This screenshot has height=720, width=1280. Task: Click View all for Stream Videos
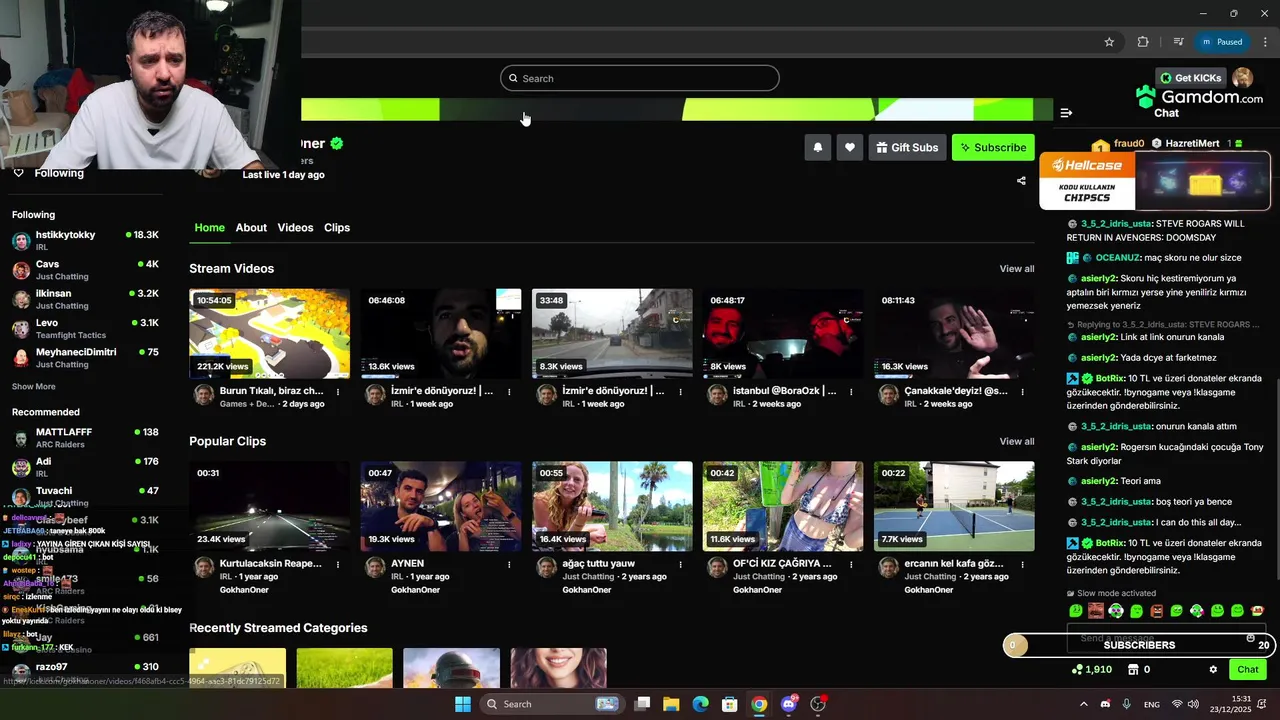pos(1017,268)
